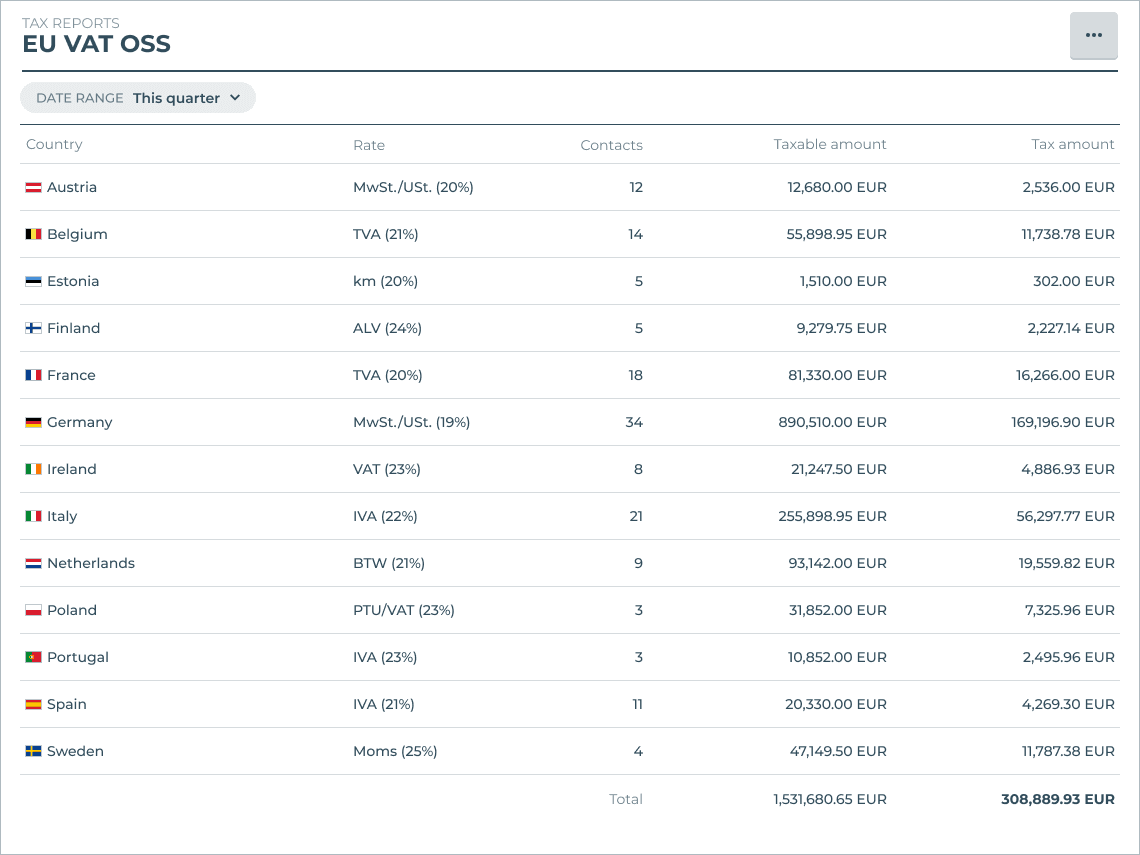Click Netherlands' BTW (21%) rate
This screenshot has width=1140, height=855.
389,563
